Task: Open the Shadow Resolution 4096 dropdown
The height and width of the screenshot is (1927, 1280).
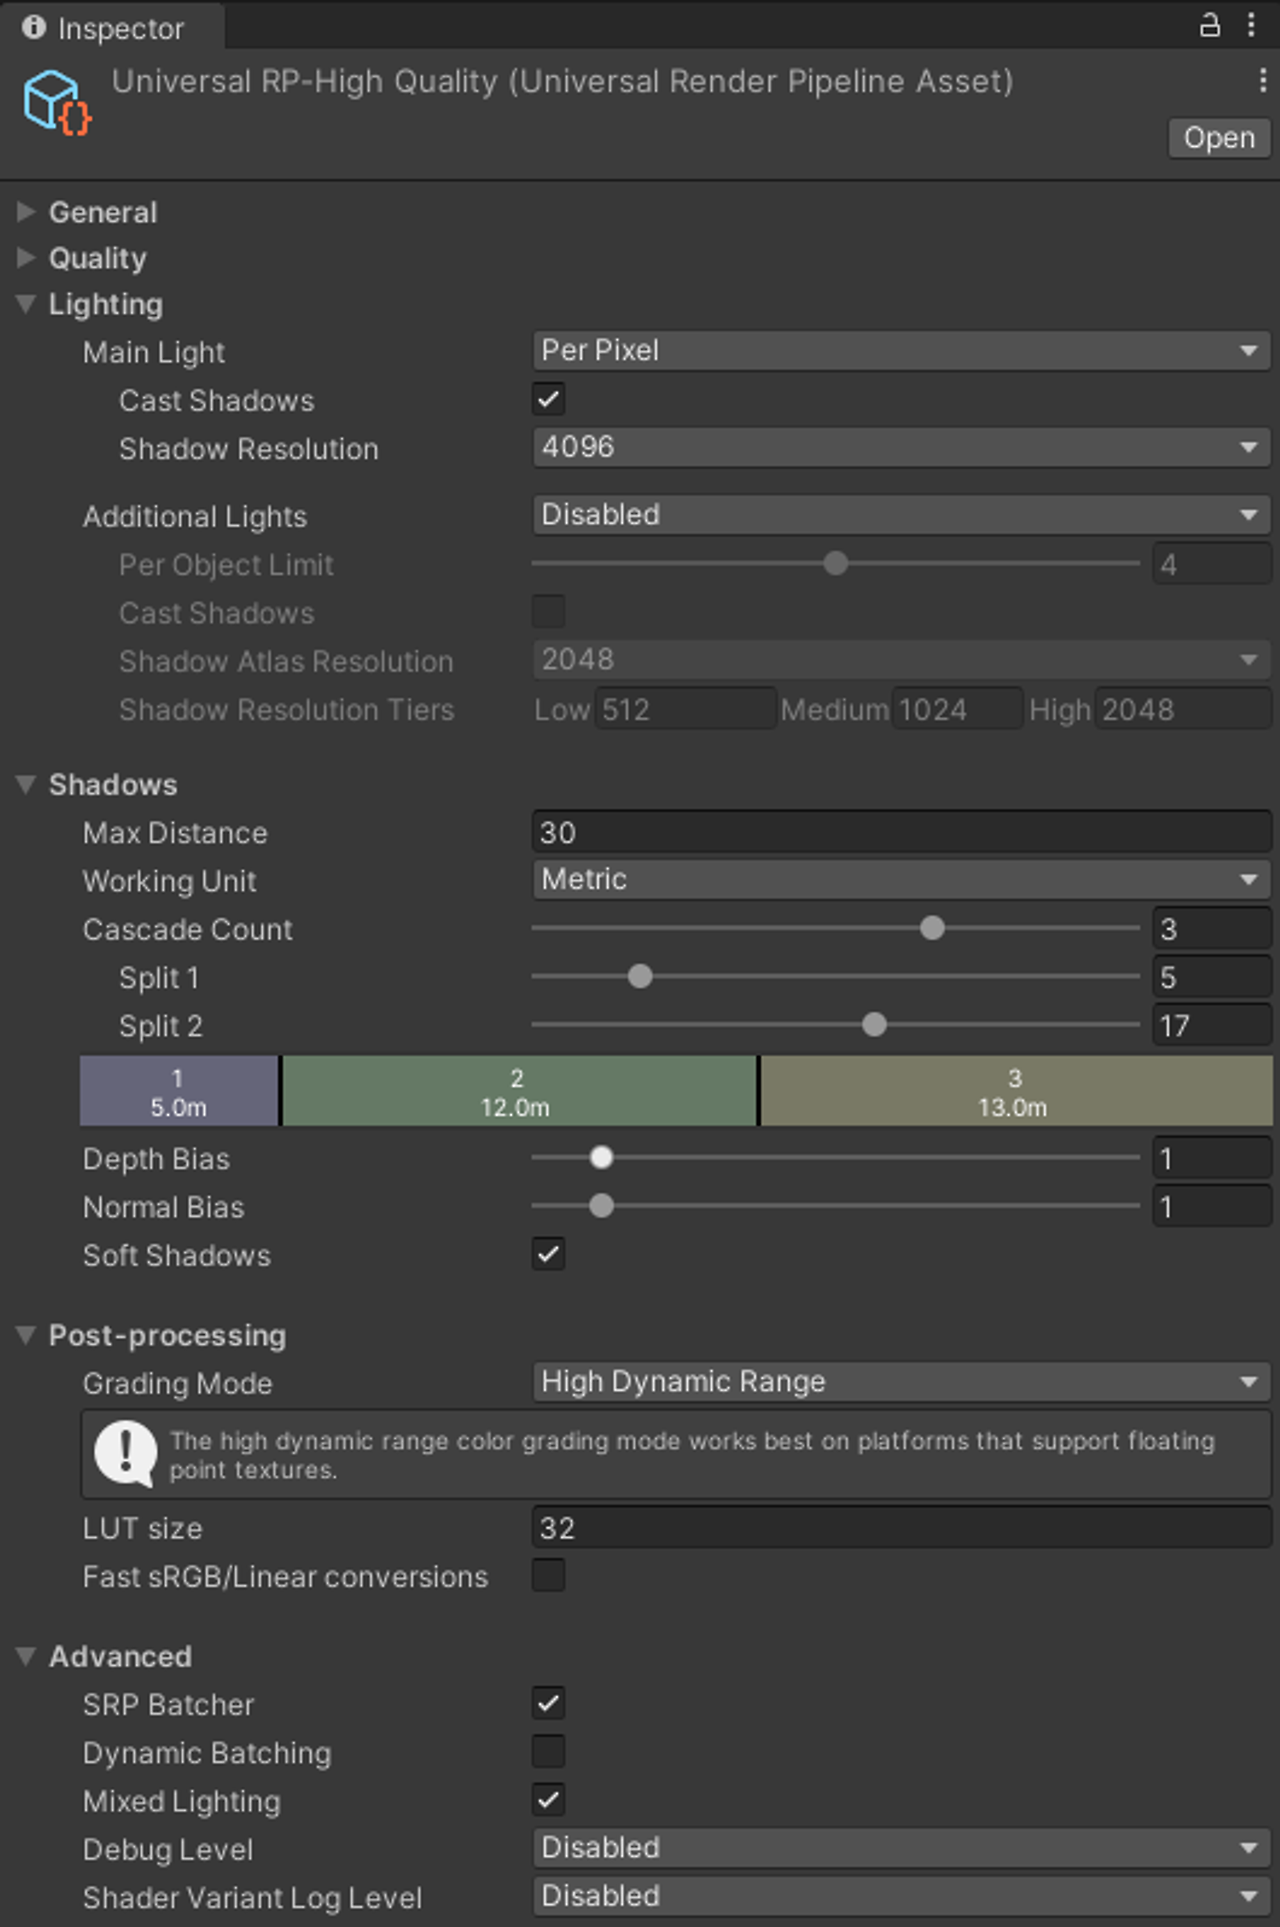Action: click(901, 447)
